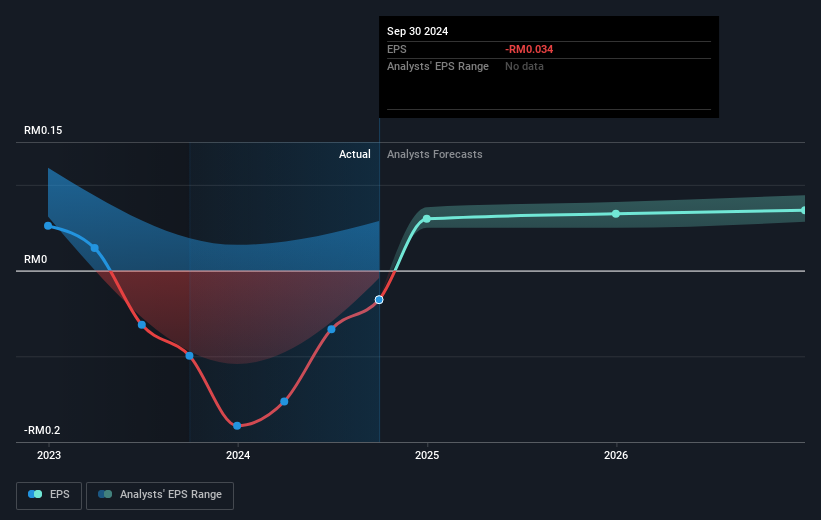The height and width of the screenshot is (520, 821).
Task: Select the highlighted Sep 30 2024 data point
Action: 379,300
